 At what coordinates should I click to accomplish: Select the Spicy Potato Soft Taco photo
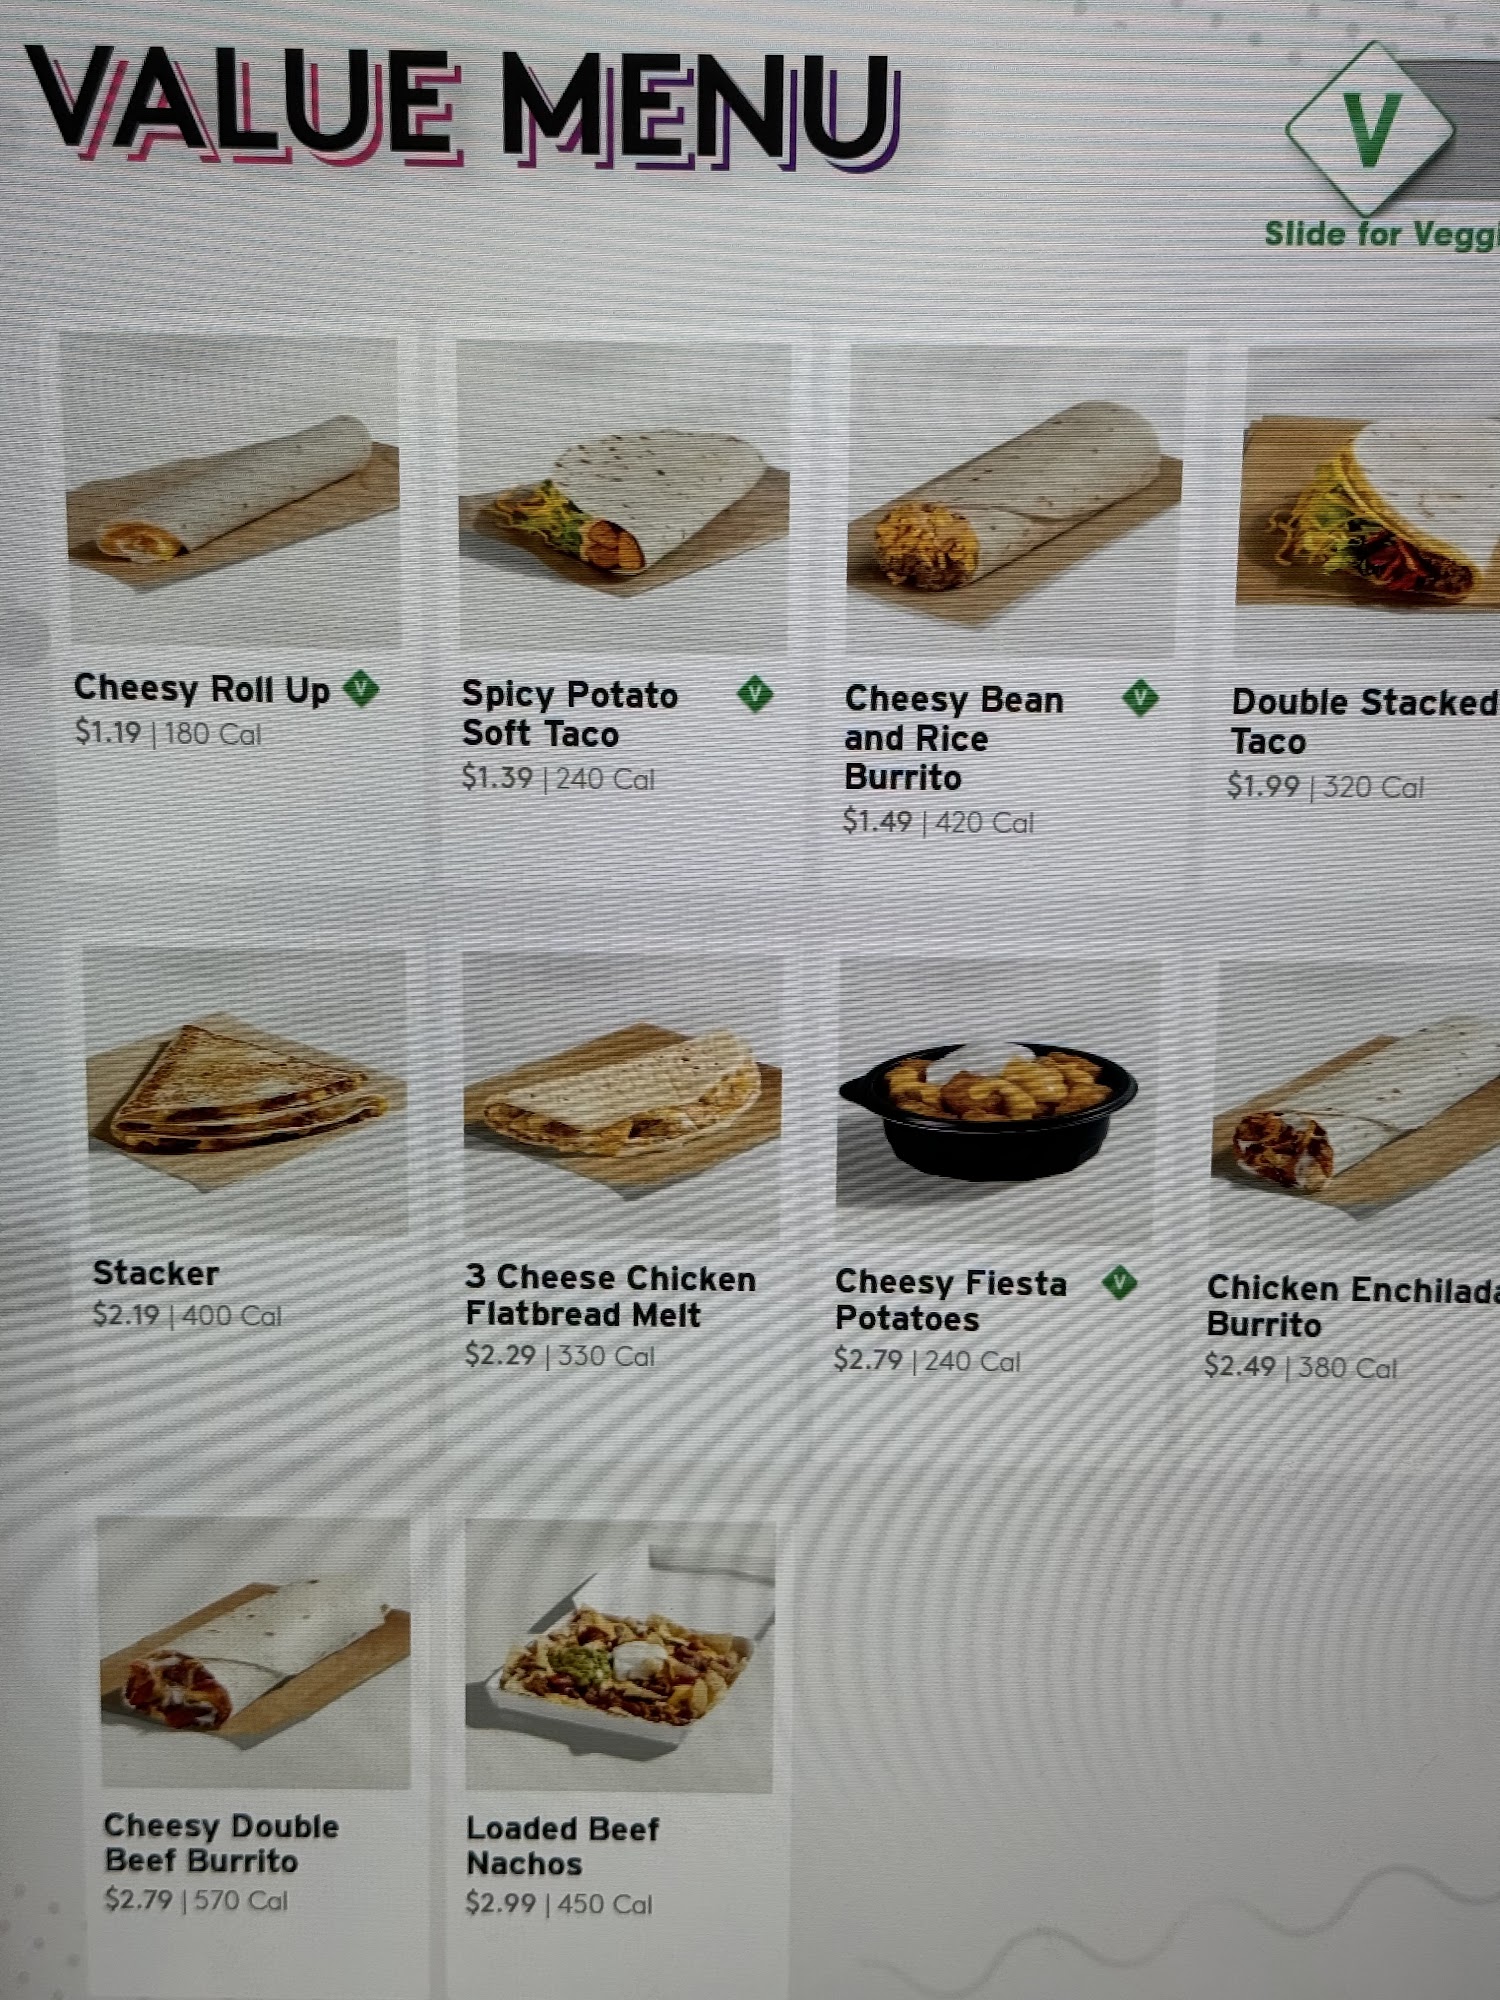623,497
